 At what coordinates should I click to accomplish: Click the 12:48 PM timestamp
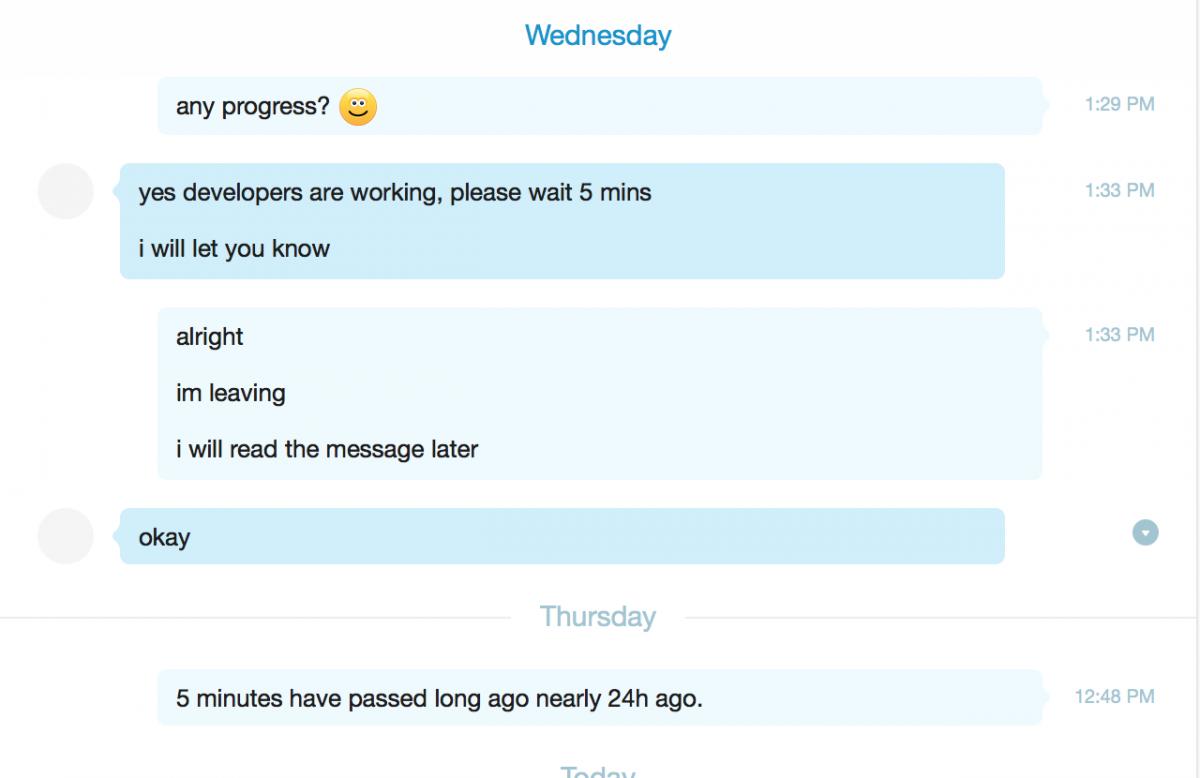1115,697
